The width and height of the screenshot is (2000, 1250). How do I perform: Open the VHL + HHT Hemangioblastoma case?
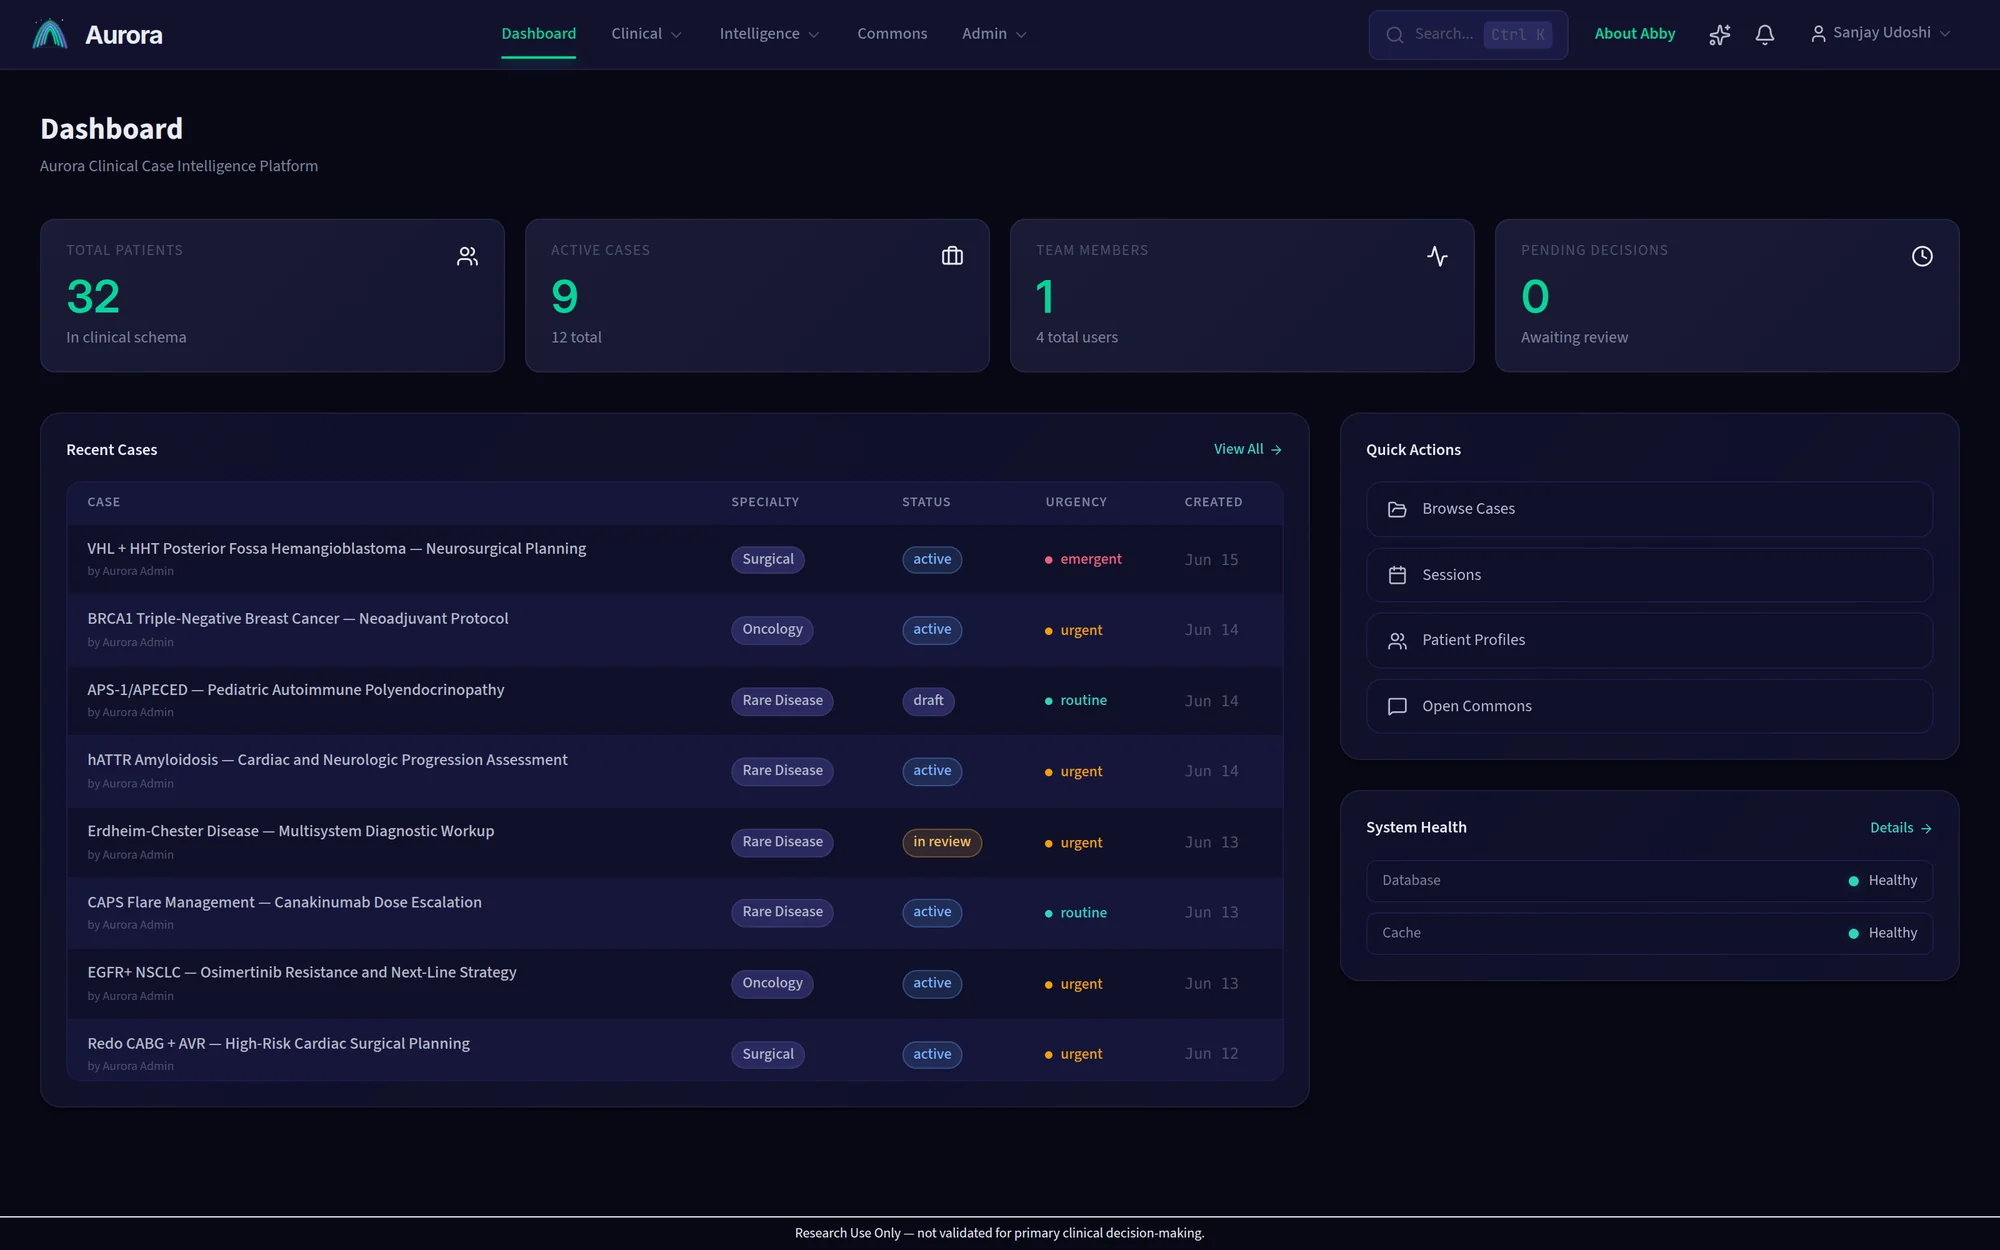pos(337,549)
